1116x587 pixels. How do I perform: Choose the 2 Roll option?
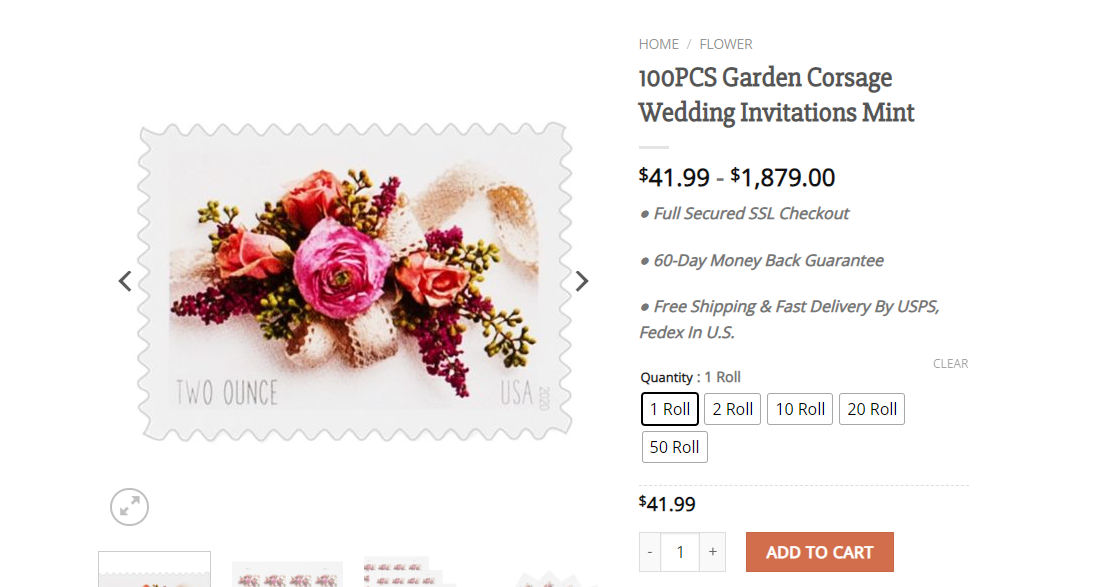pyautogui.click(x=733, y=409)
